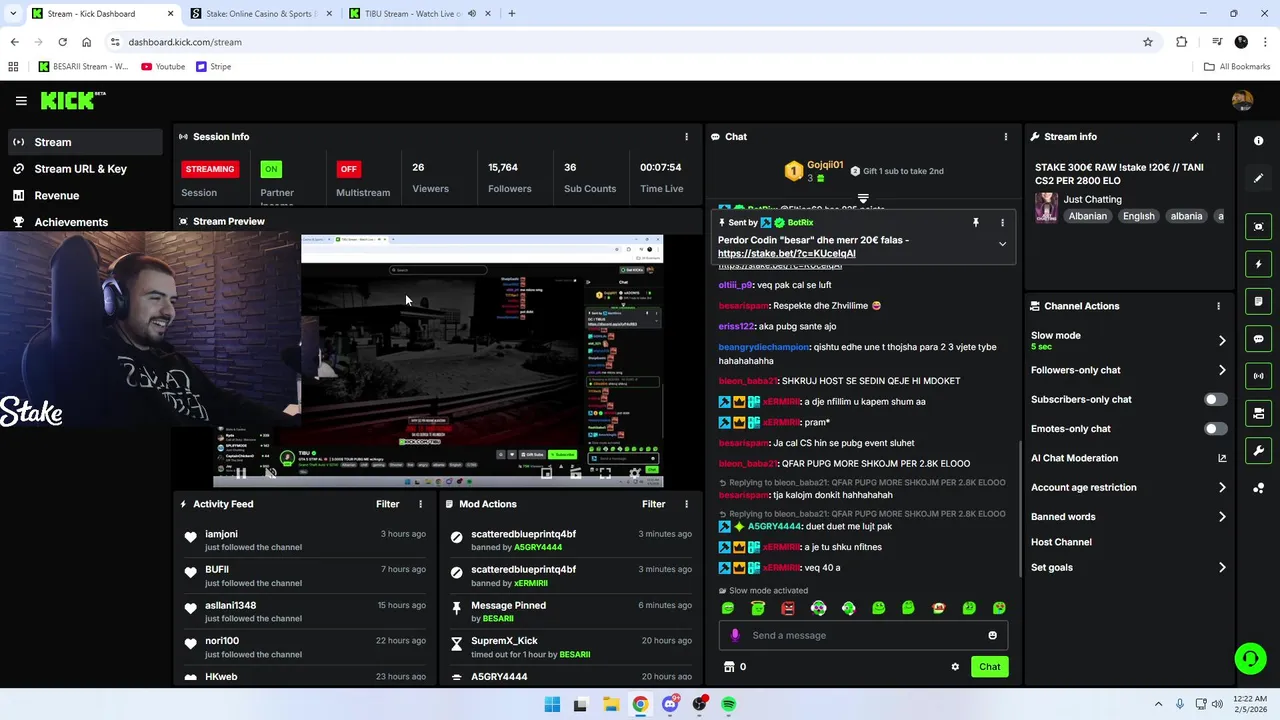Open Chat panel three-dot menu
The image size is (1280, 720).
1006,137
